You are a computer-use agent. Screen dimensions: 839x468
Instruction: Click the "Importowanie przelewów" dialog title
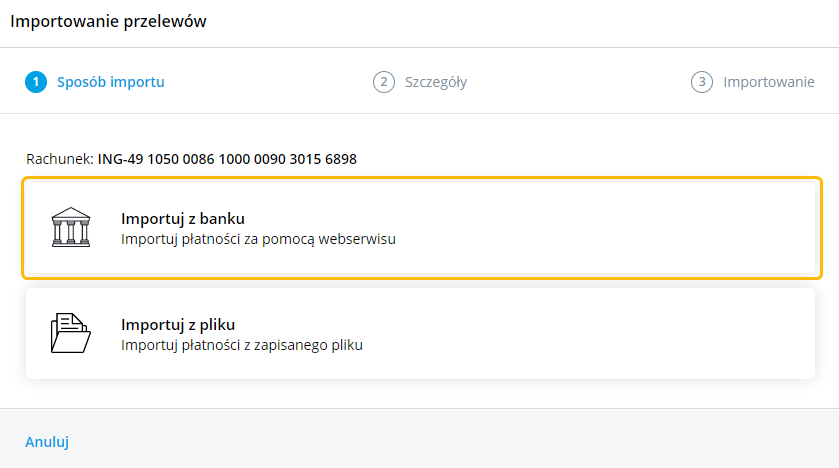[109, 22]
